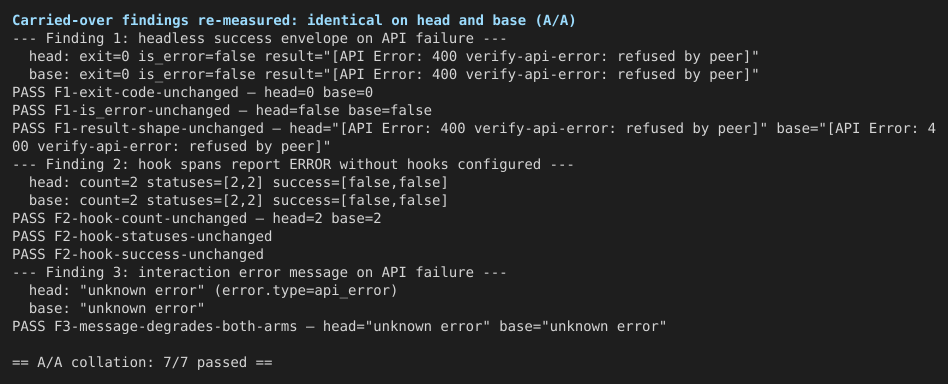The height and width of the screenshot is (384, 948).
Task: Click the Finding 1 headless success envelope line
Action: click(x=259, y=39)
